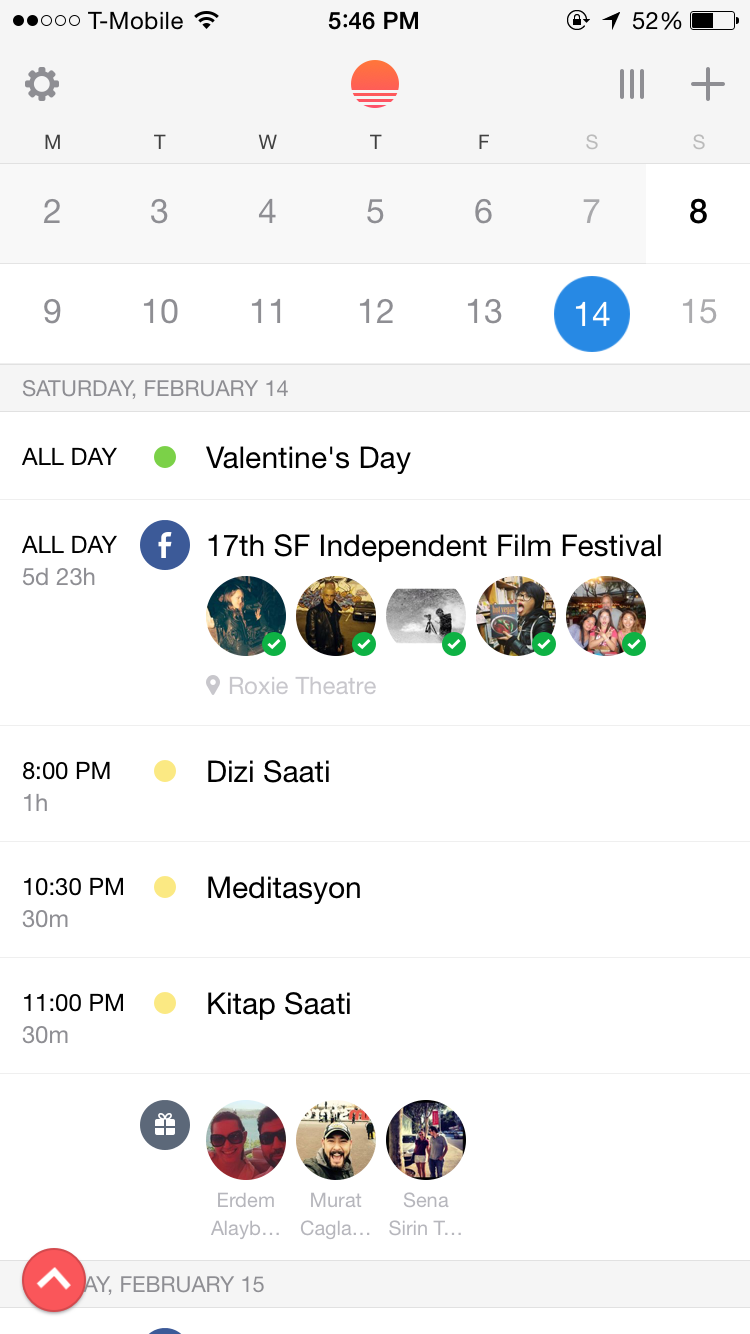Tap the Roxie Theatre location pin

[213, 686]
